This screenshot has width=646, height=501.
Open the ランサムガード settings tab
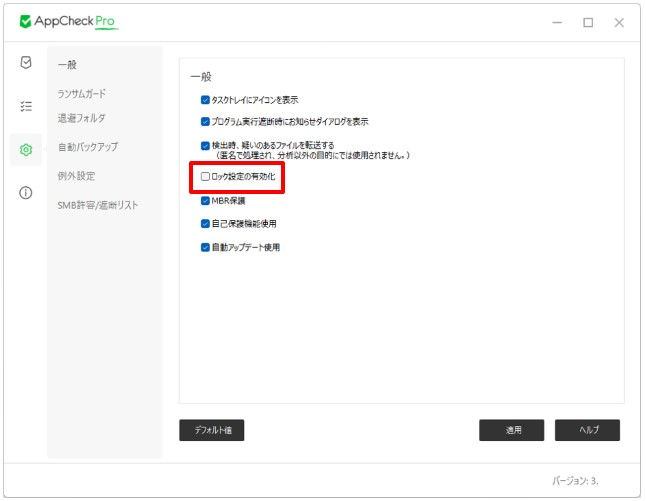[x=81, y=93]
